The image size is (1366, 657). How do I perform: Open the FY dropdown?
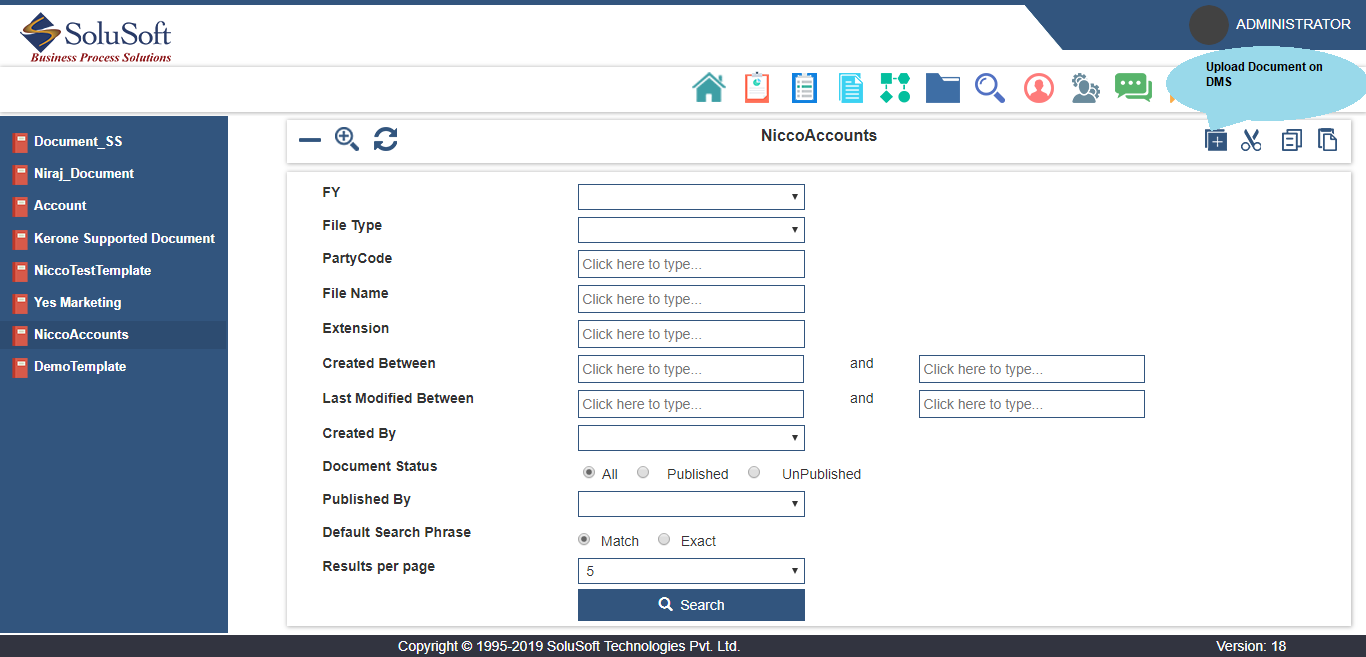pyautogui.click(x=691, y=197)
